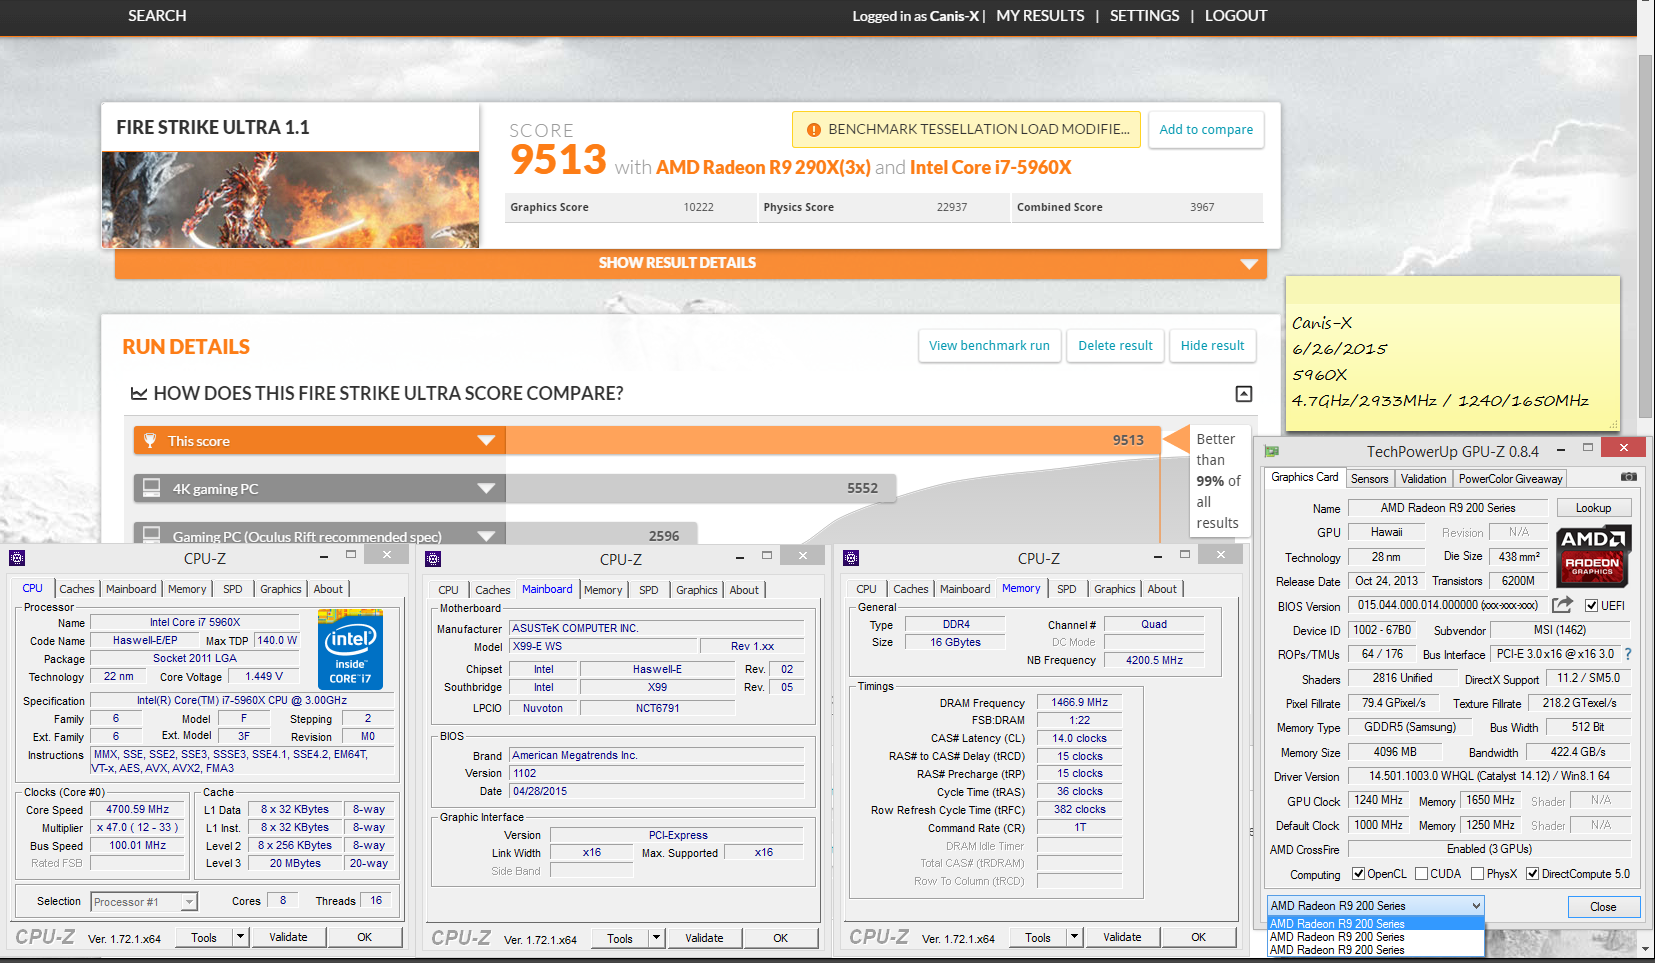Open the This score dropdown chevron
Viewport: 1655px width, 963px height.
coord(486,441)
